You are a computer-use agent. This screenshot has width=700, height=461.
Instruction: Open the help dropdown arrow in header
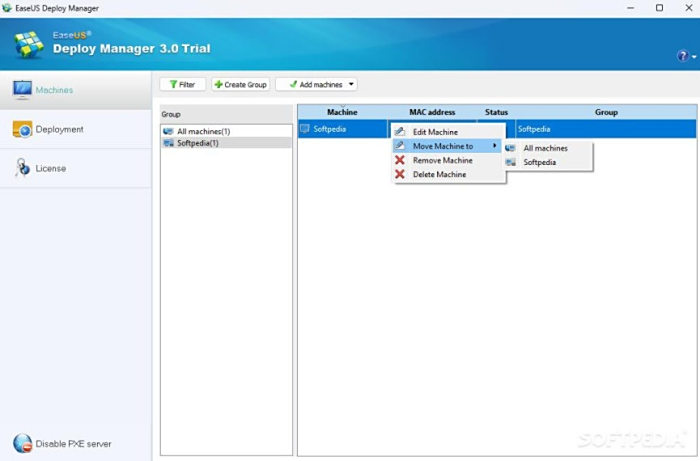click(x=691, y=57)
